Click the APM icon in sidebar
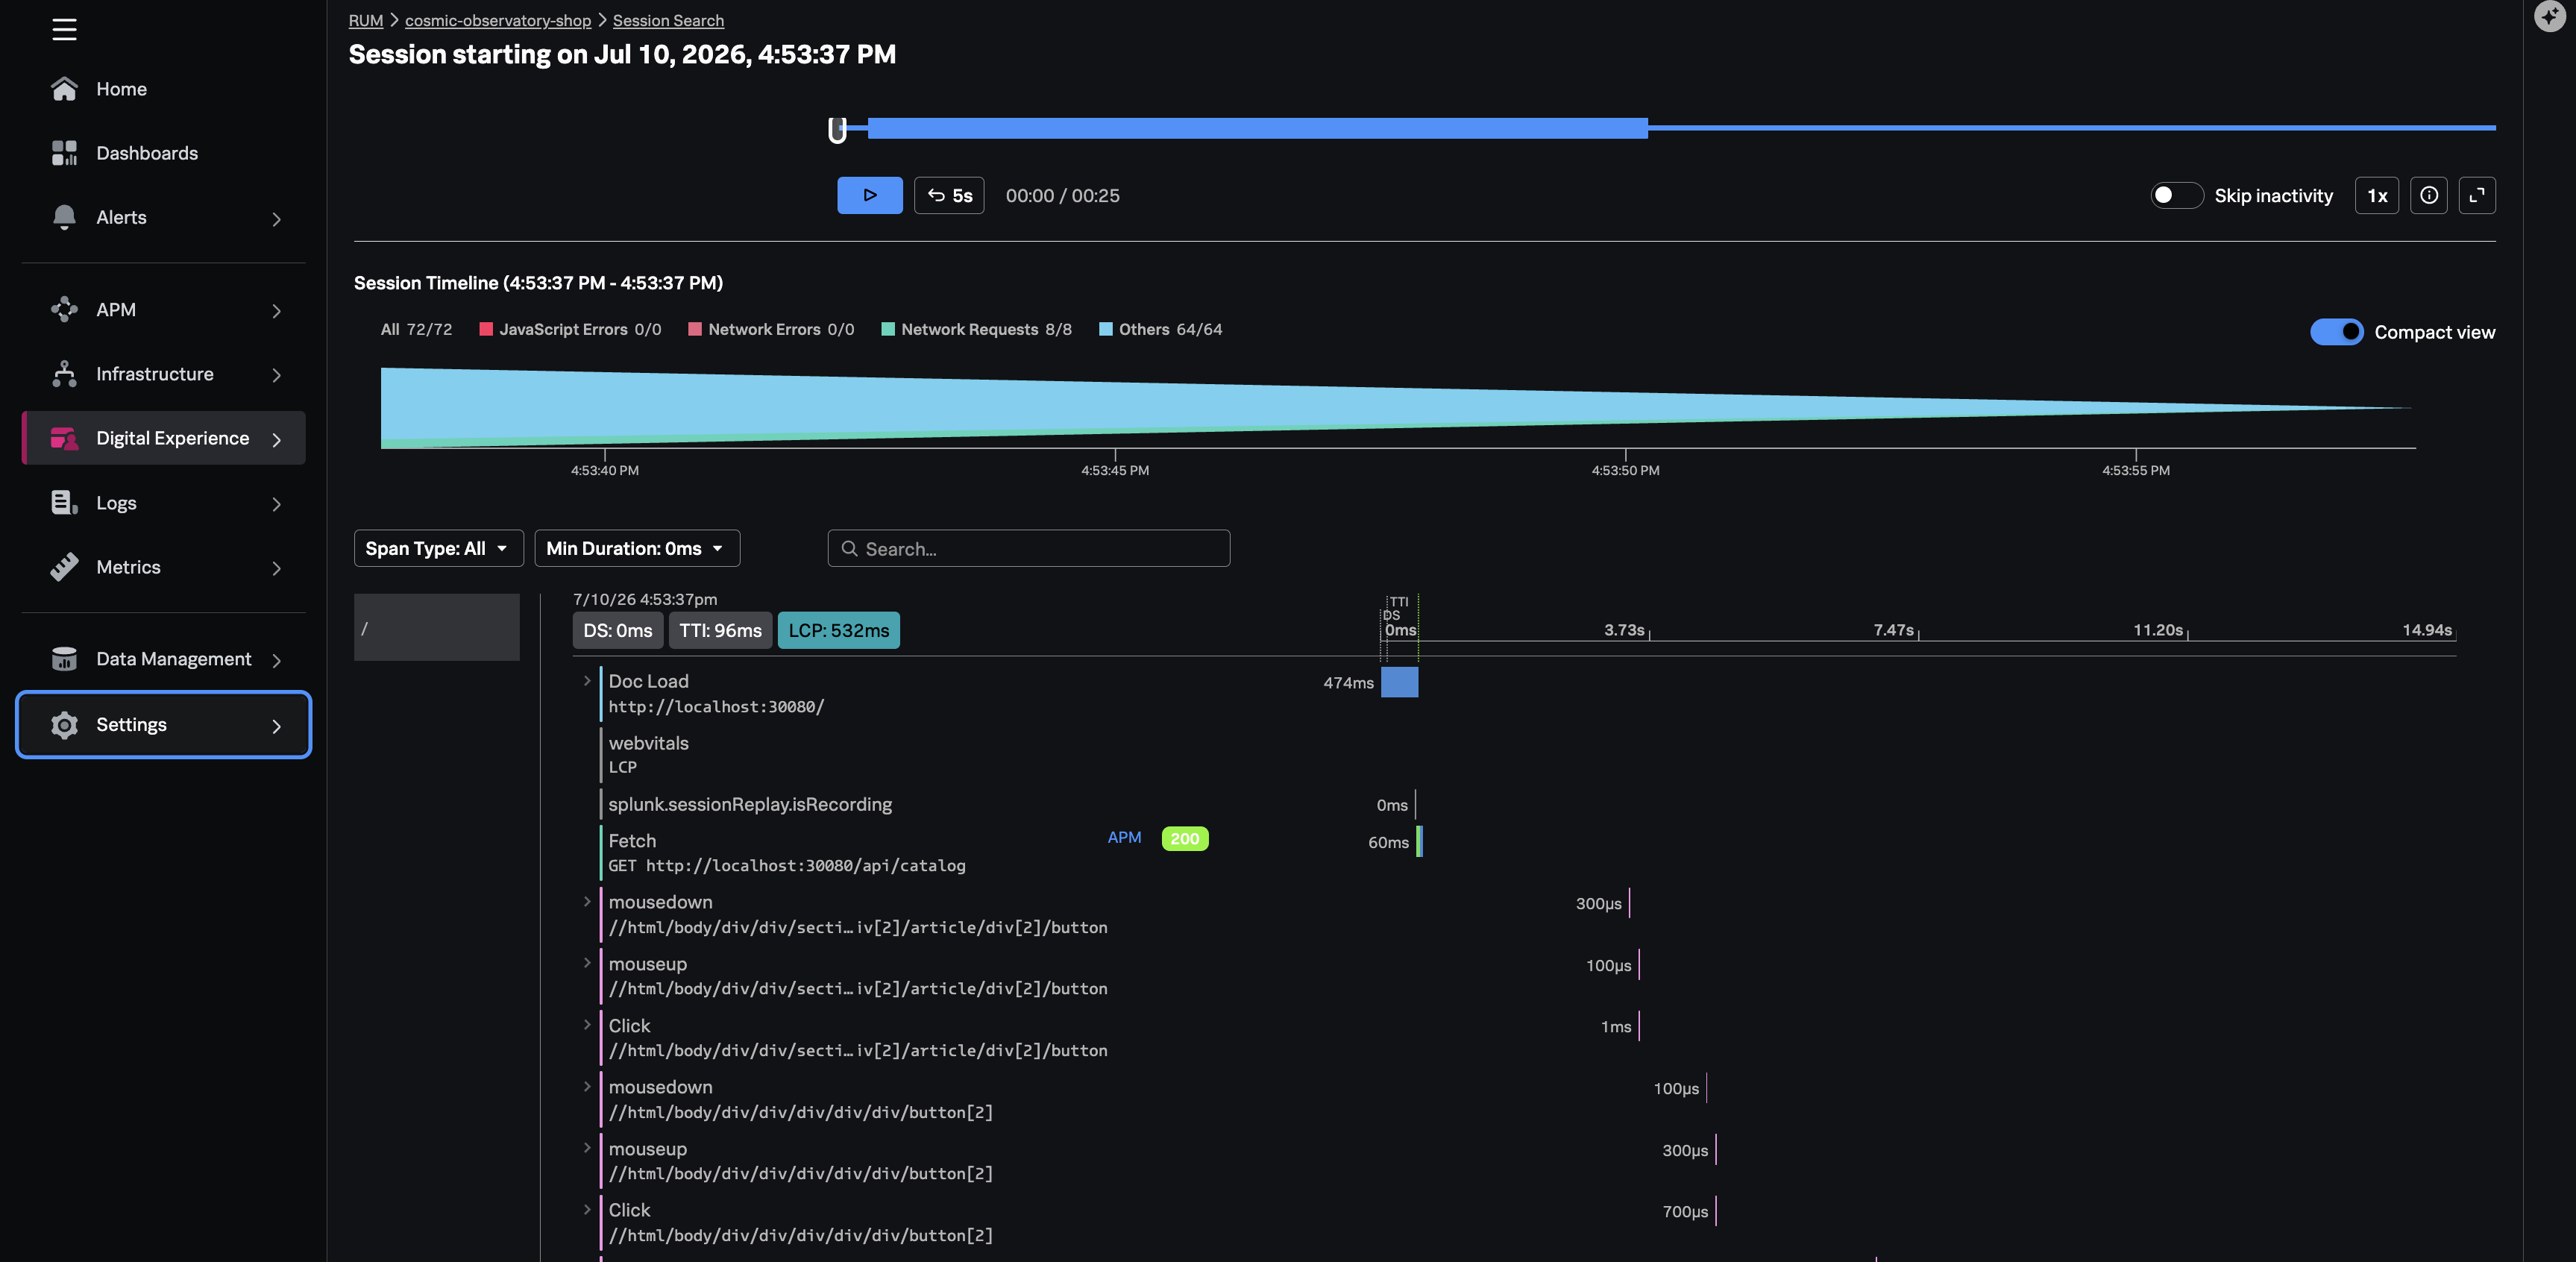2576x1262 pixels. (x=64, y=310)
